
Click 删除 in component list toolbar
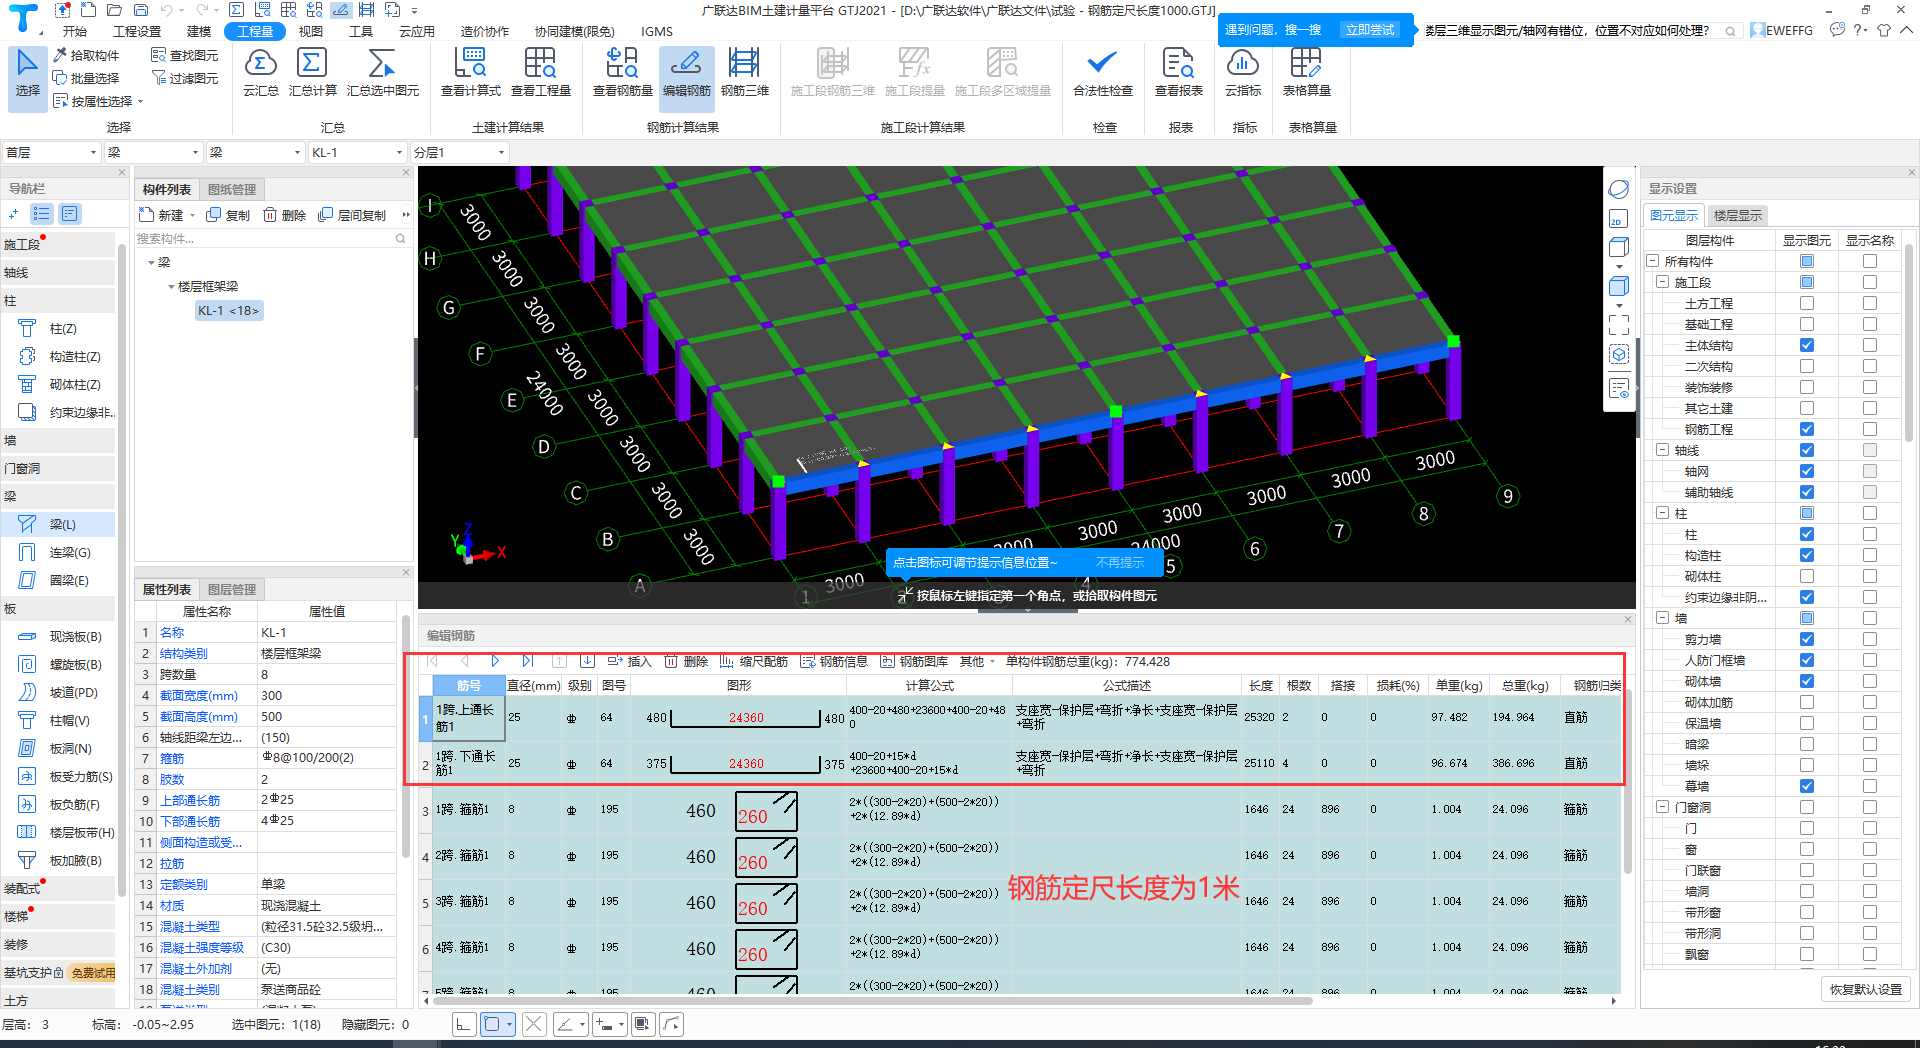tap(285, 215)
